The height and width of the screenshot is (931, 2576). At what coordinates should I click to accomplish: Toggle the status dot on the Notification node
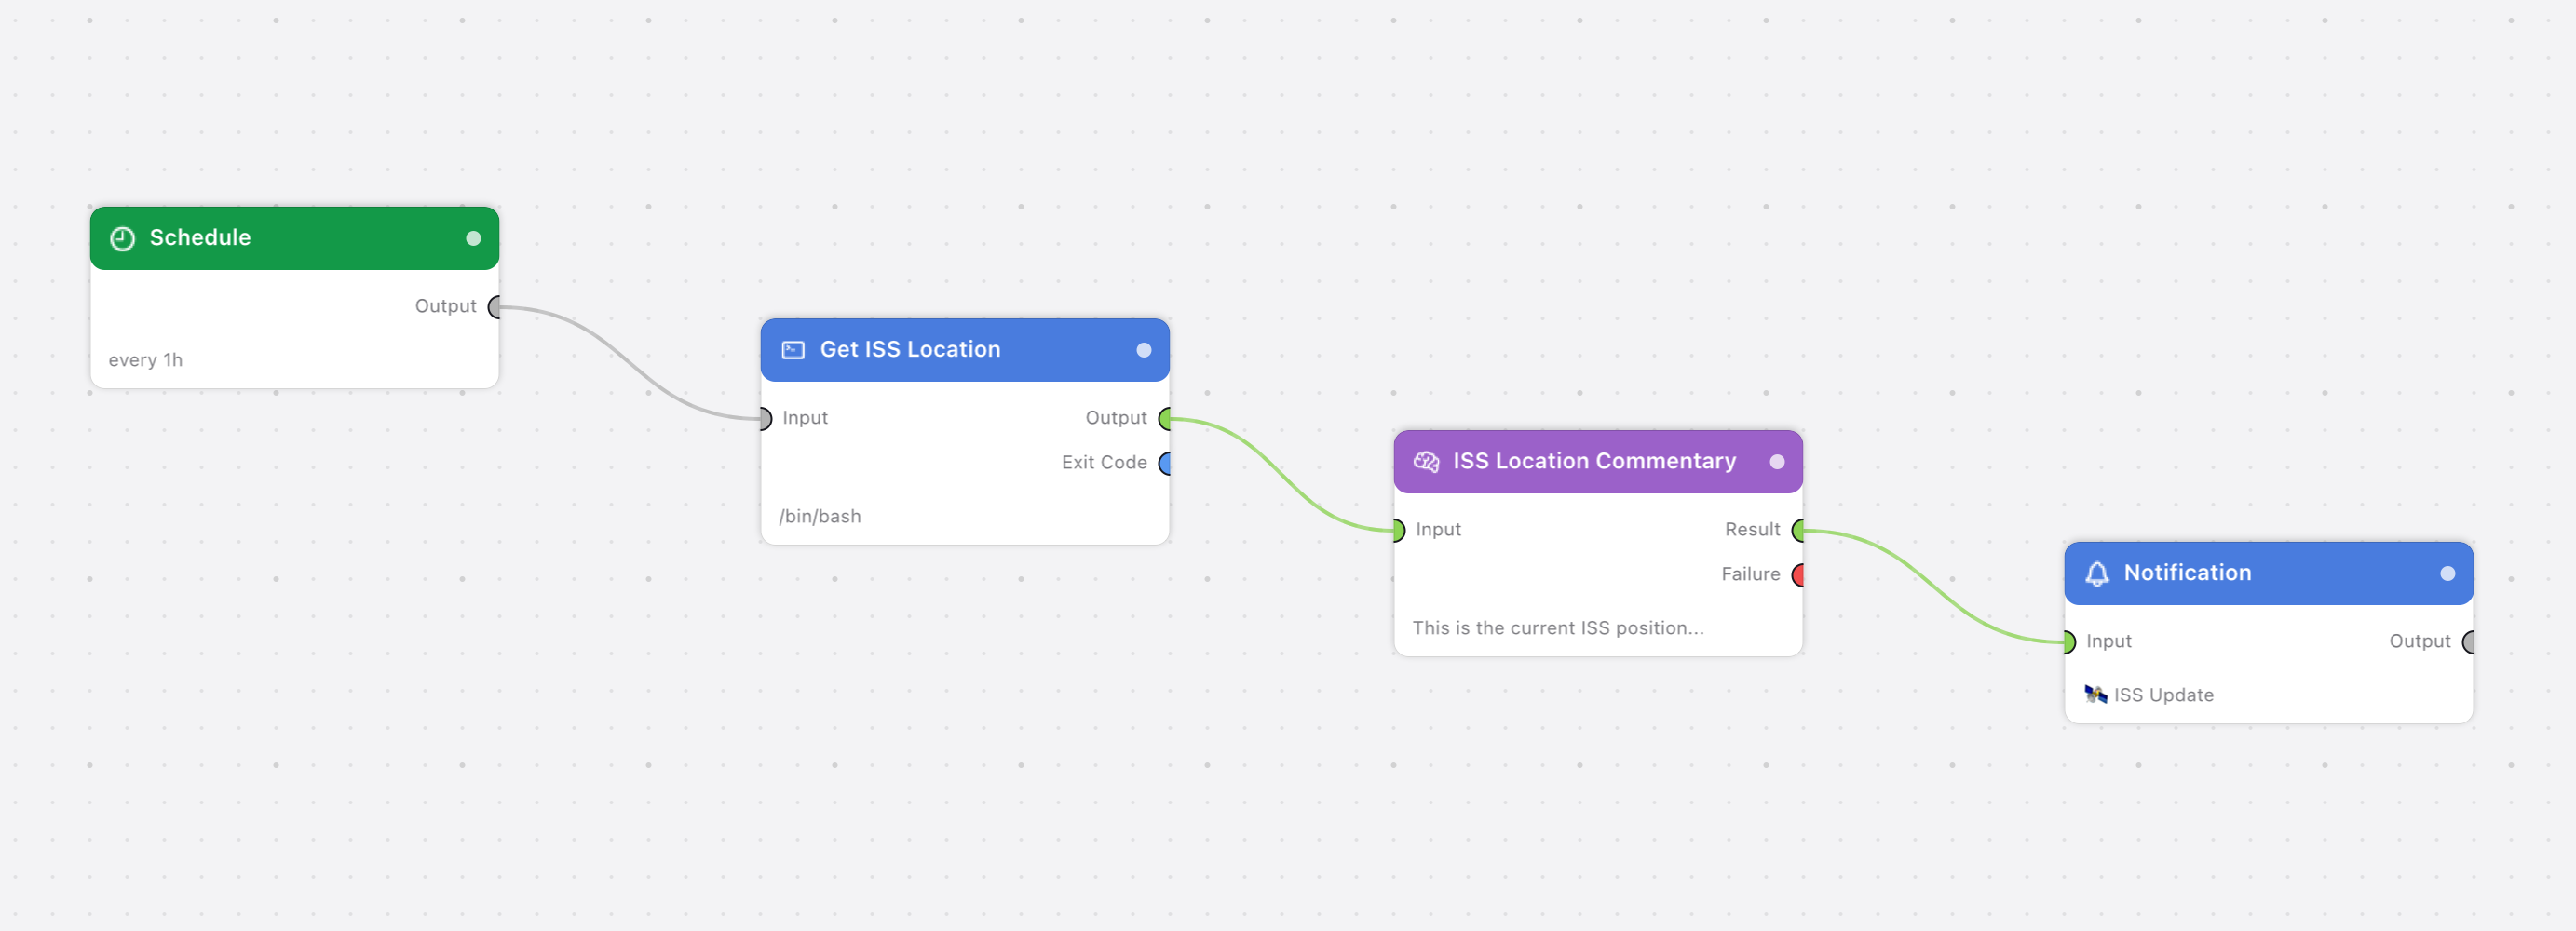(x=2447, y=573)
